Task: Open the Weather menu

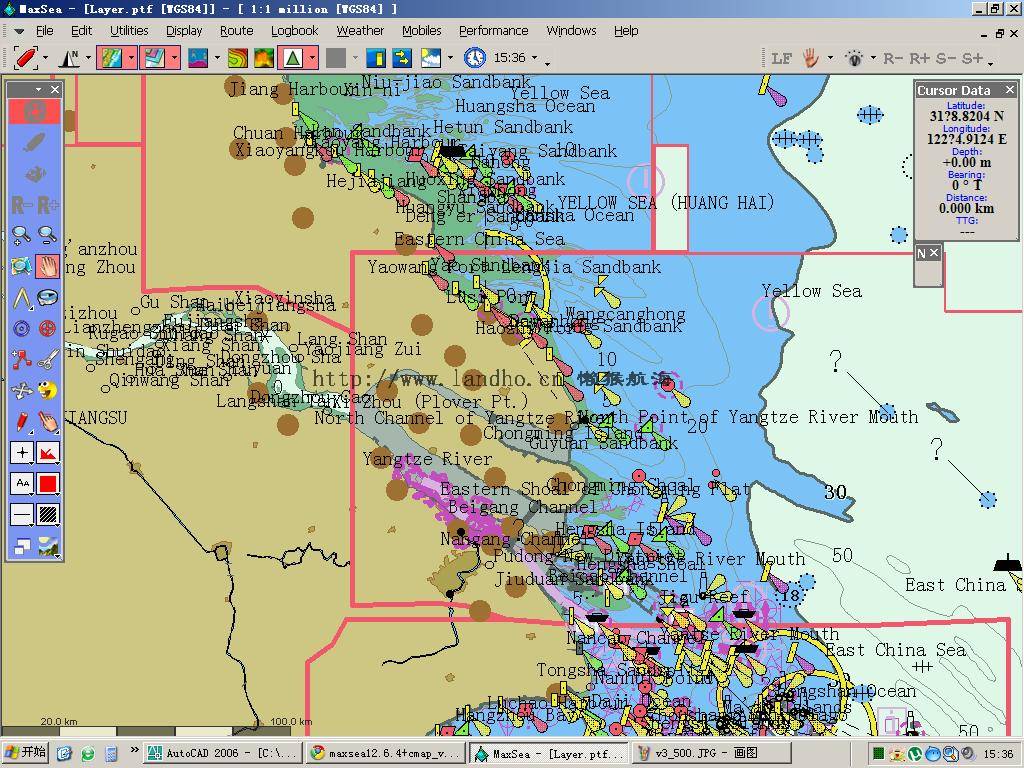Action: coord(360,31)
